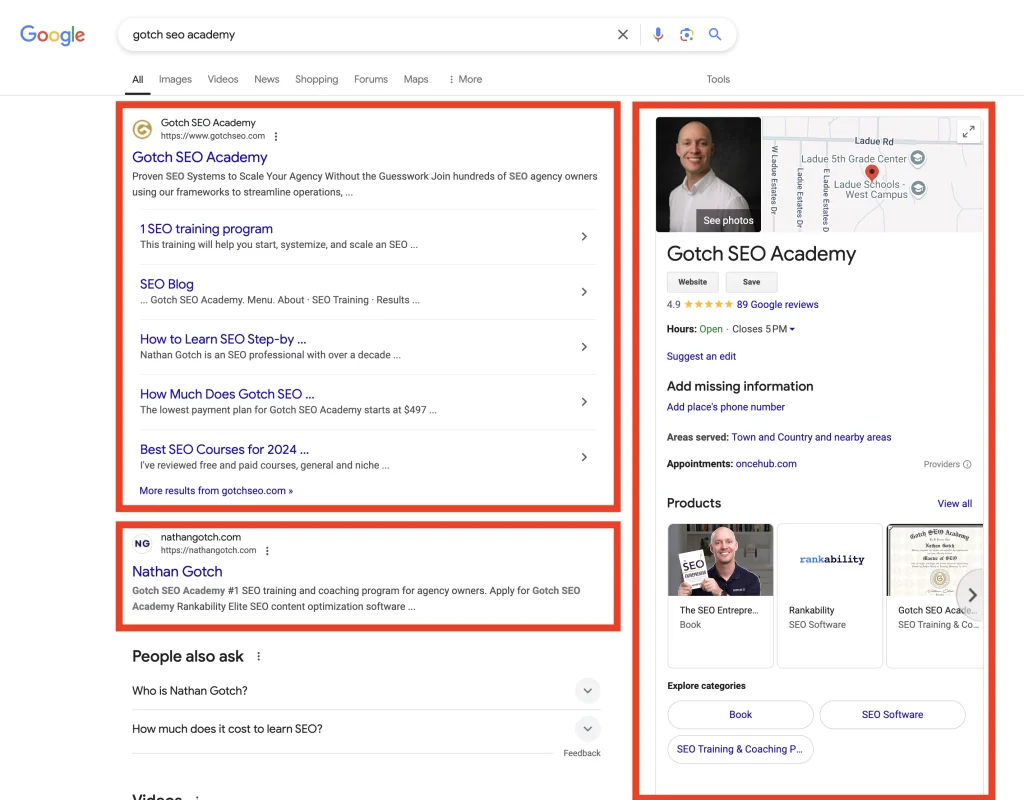1024x800 pixels.
Task: Click More results from gotchseo.com
Action: (216, 490)
